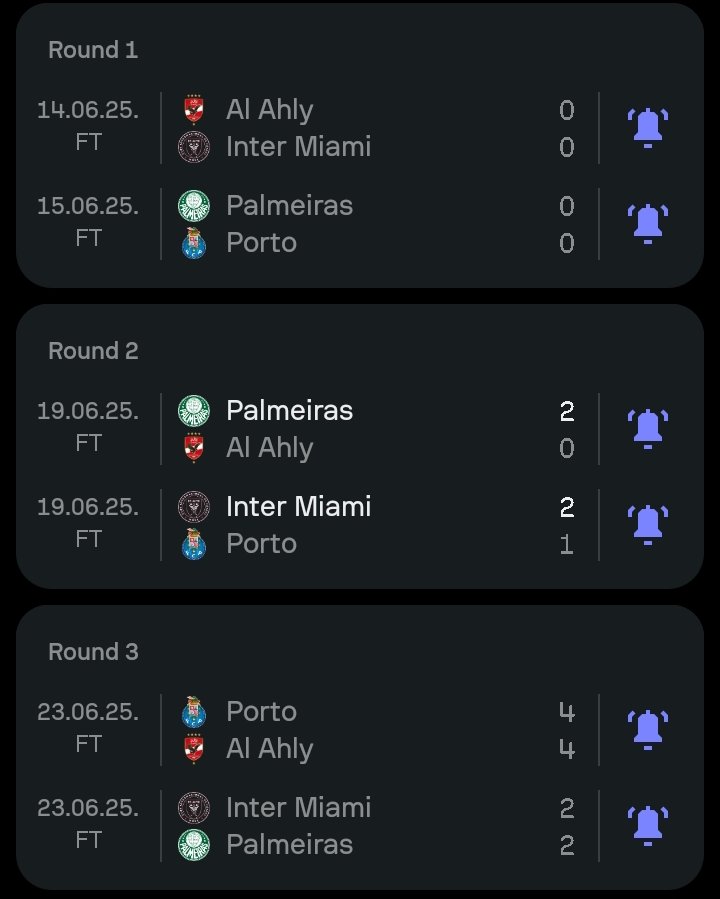Viewport: 720px width, 899px height.
Task: Select the Round 2 header
Action: point(93,351)
